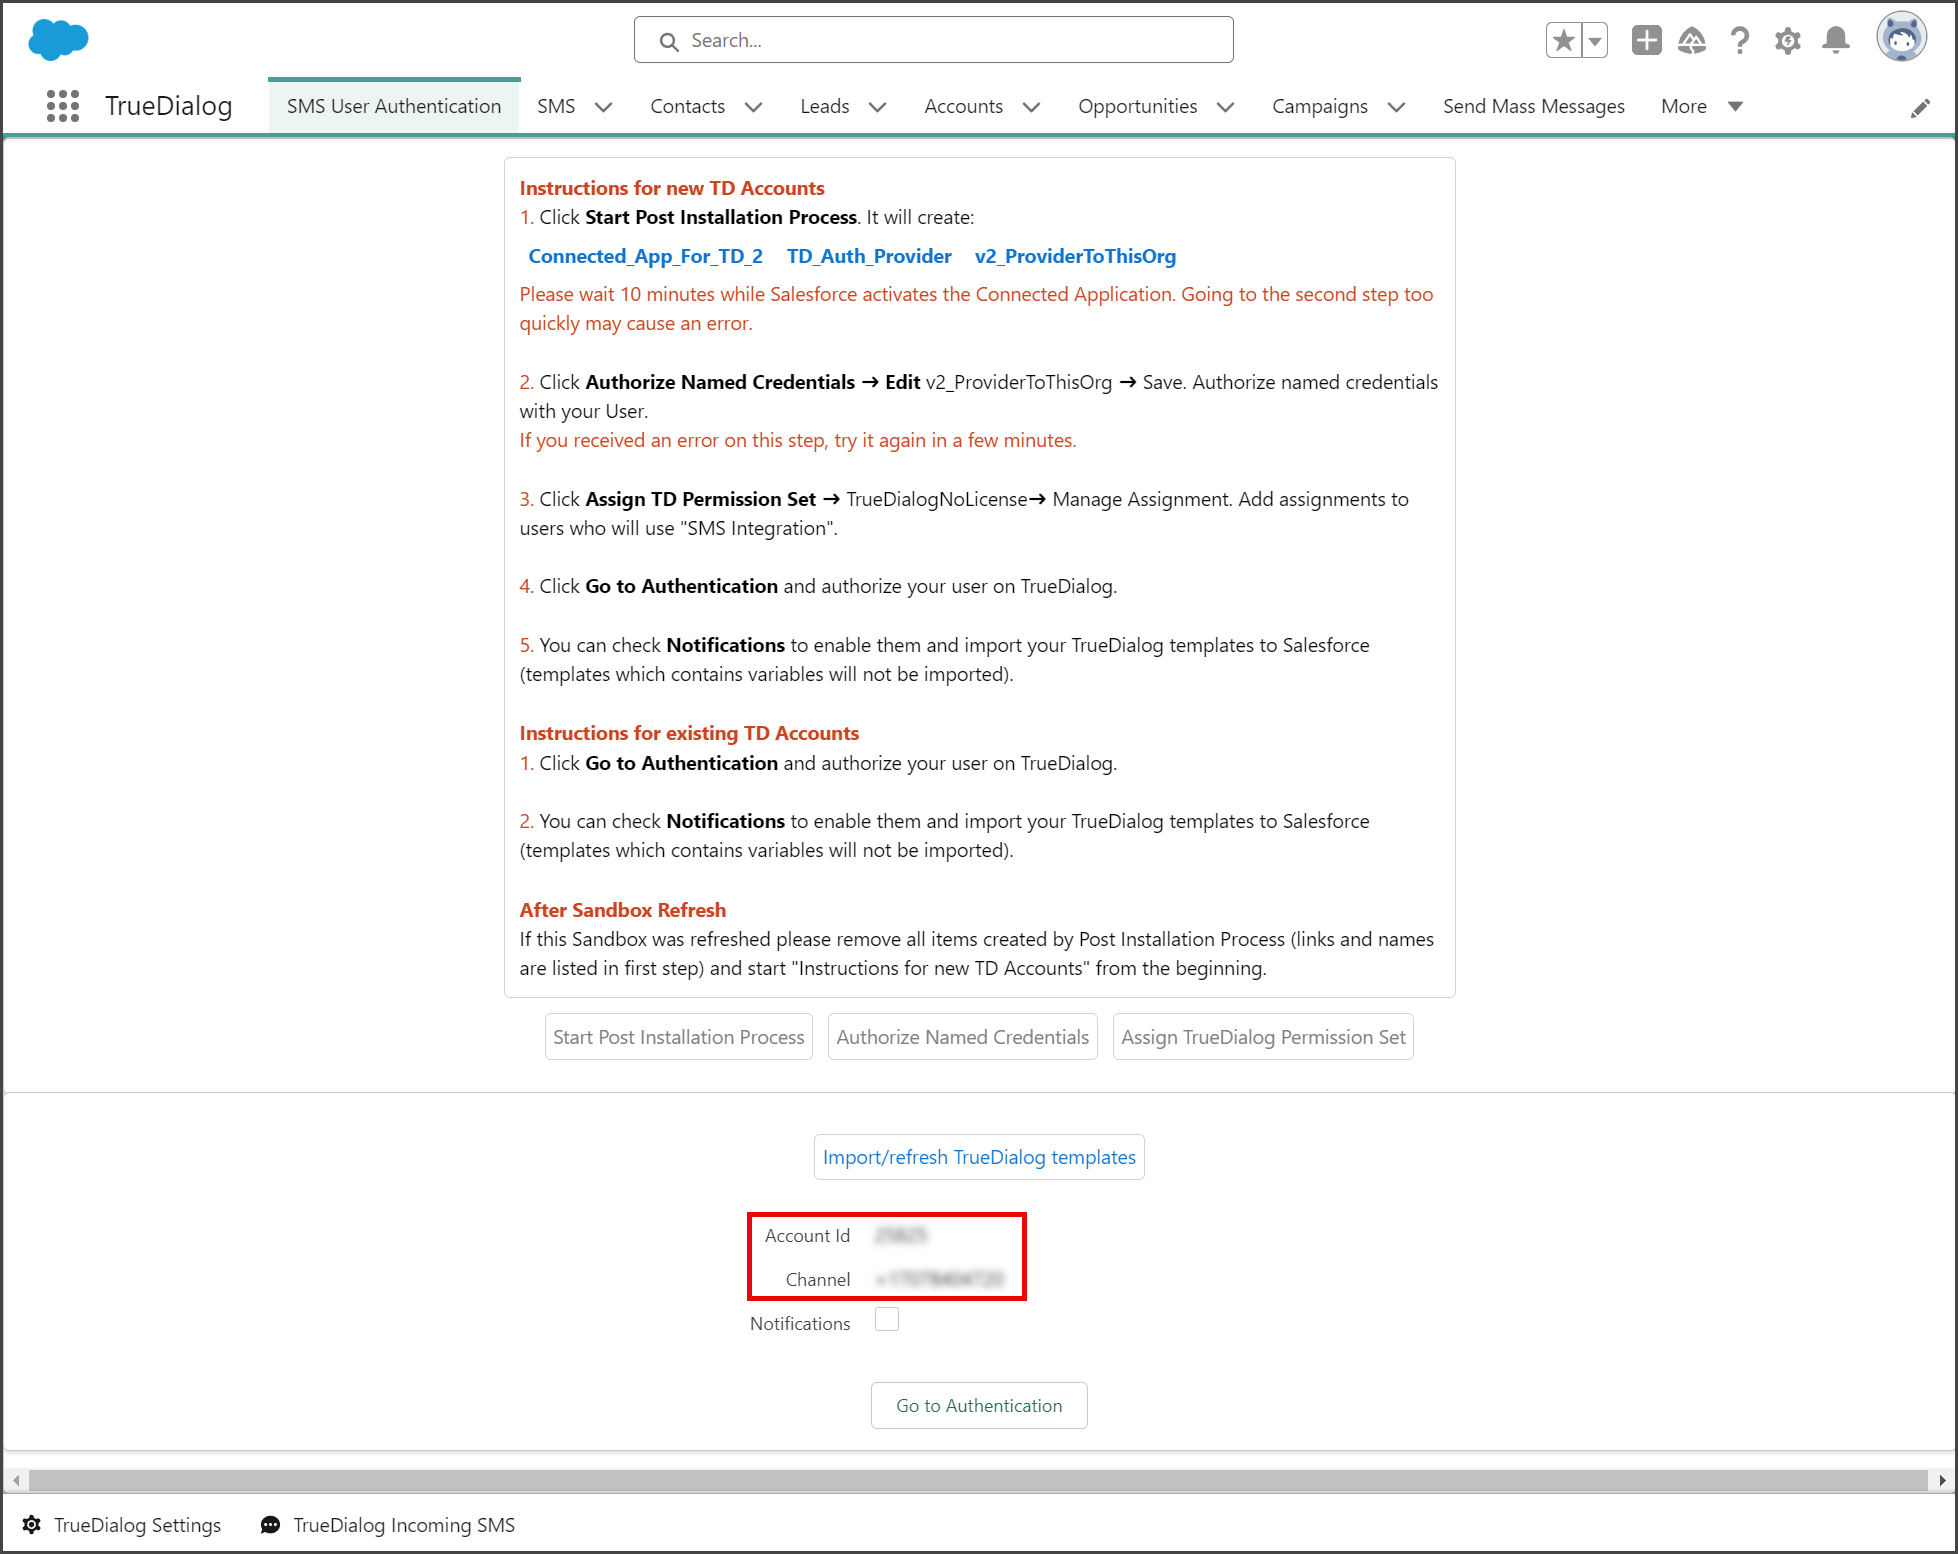Open the Opportunities tab
1958x1554 pixels.
[1137, 106]
